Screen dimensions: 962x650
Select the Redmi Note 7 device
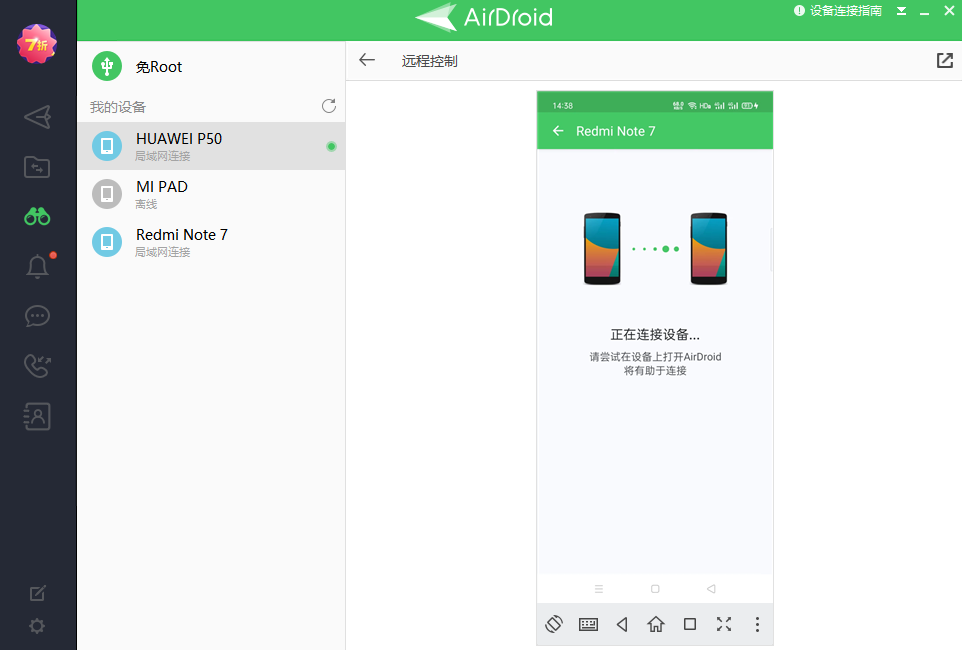(x=211, y=242)
